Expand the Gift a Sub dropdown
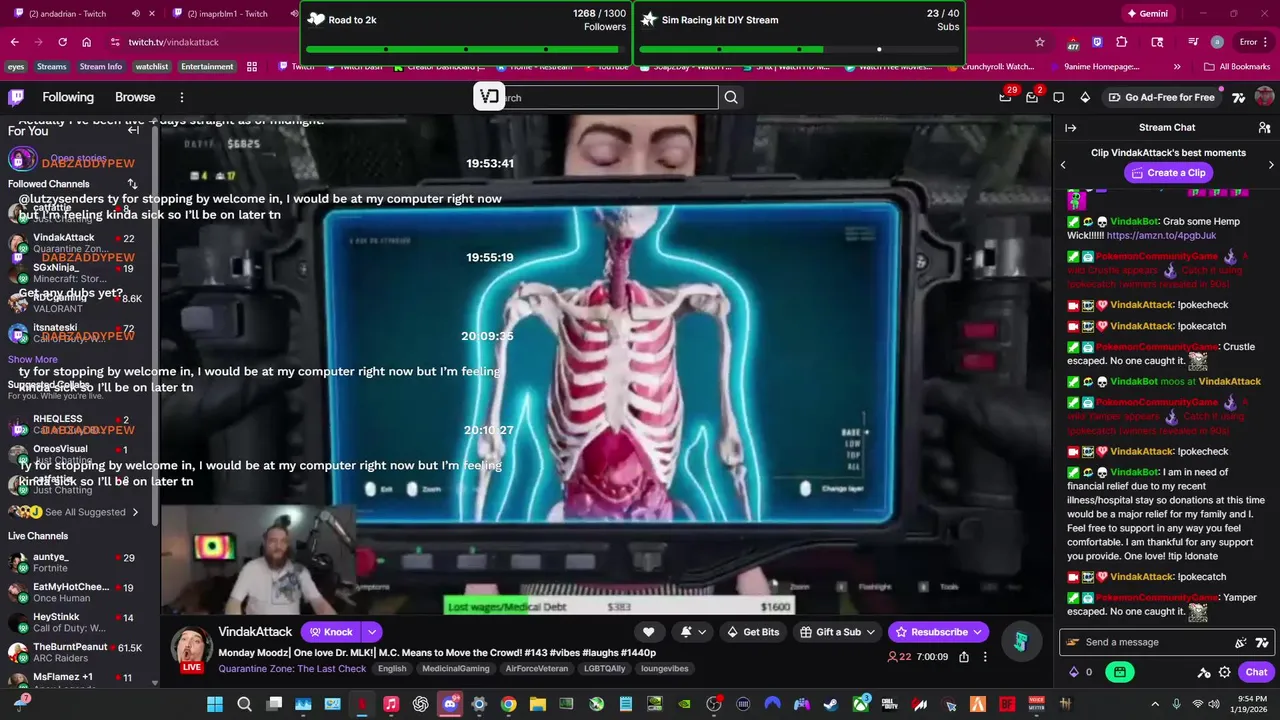 pos(870,632)
